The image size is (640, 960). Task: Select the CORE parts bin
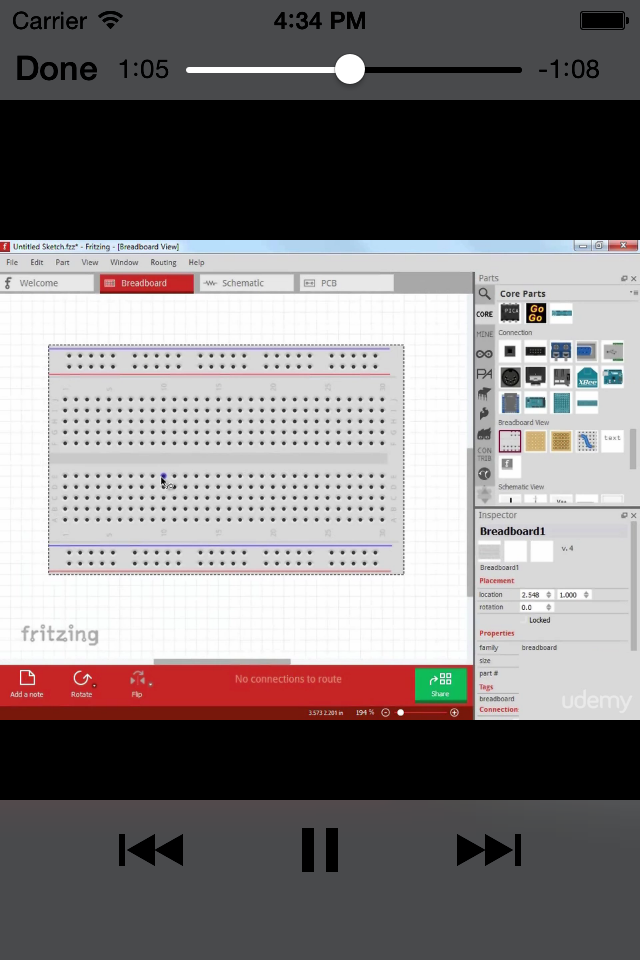(x=484, y=314)
